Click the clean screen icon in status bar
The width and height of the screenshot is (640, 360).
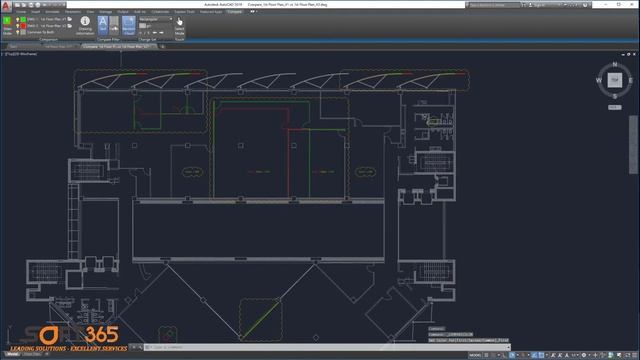(x=627, y=356)
